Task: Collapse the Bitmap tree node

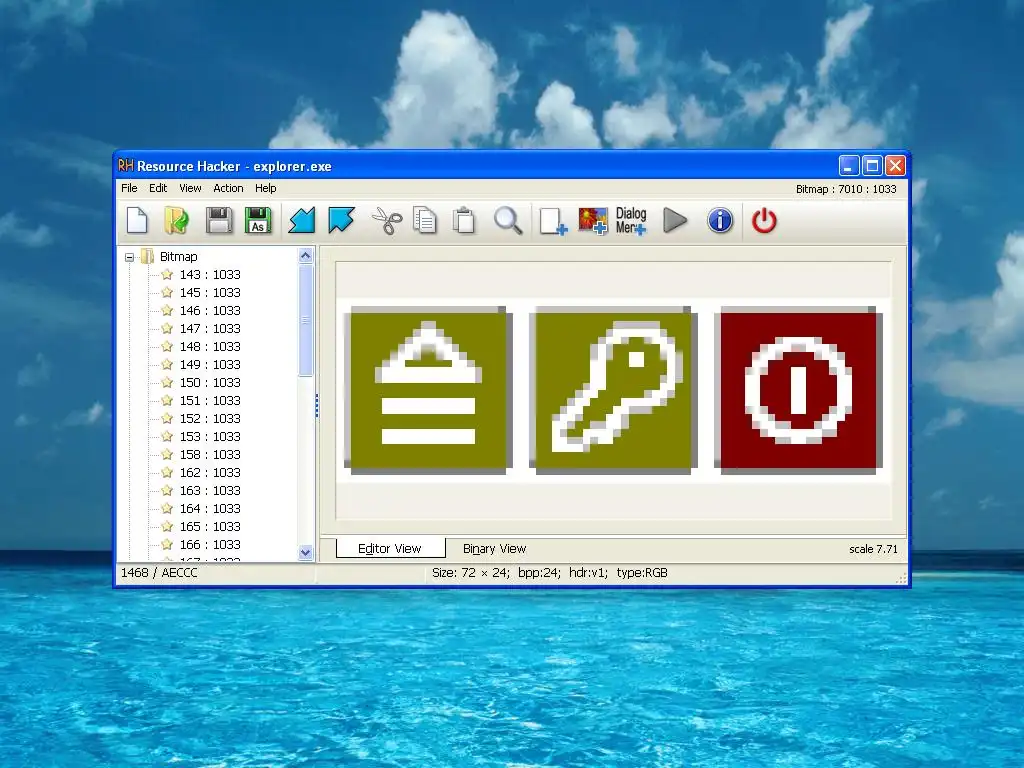Action: 129,257
